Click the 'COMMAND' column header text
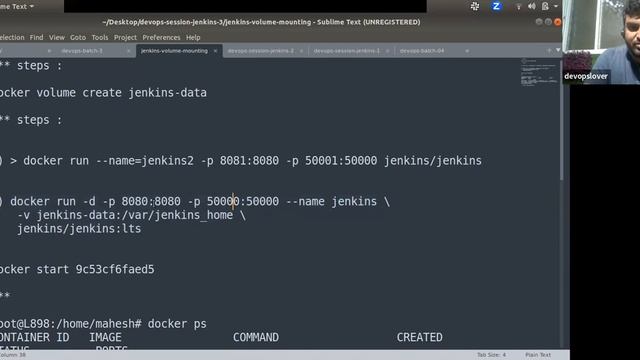The height and width of the screenshot is (360, 640). pos(256,338)
